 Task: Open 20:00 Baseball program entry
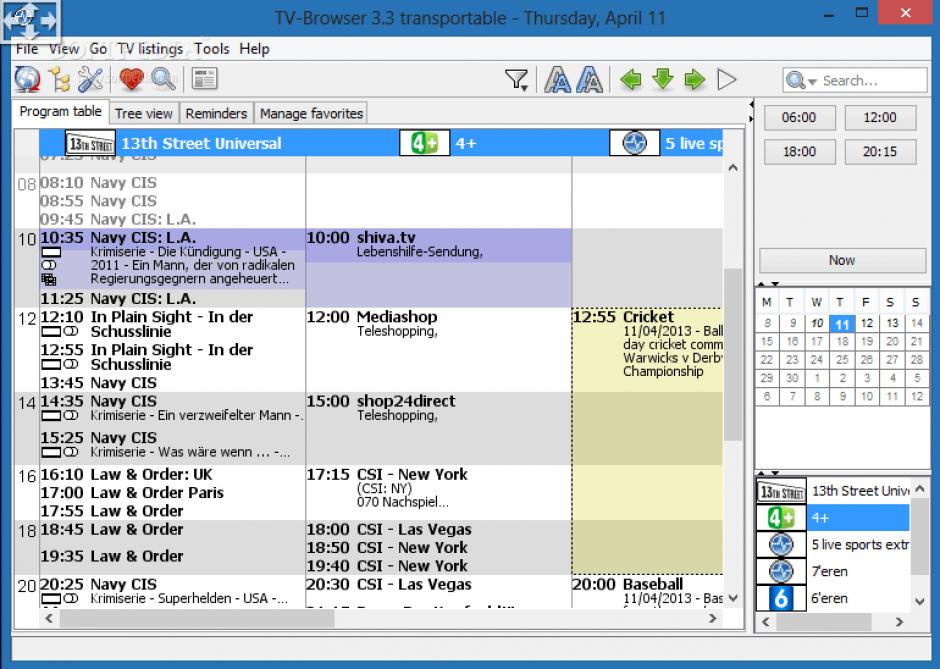pos(648,591)
